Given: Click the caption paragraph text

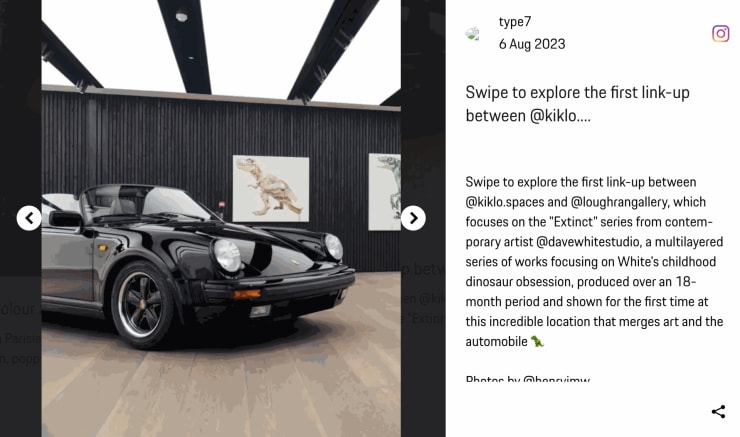Looking at the screenshot, I should [x=594, y=261].
